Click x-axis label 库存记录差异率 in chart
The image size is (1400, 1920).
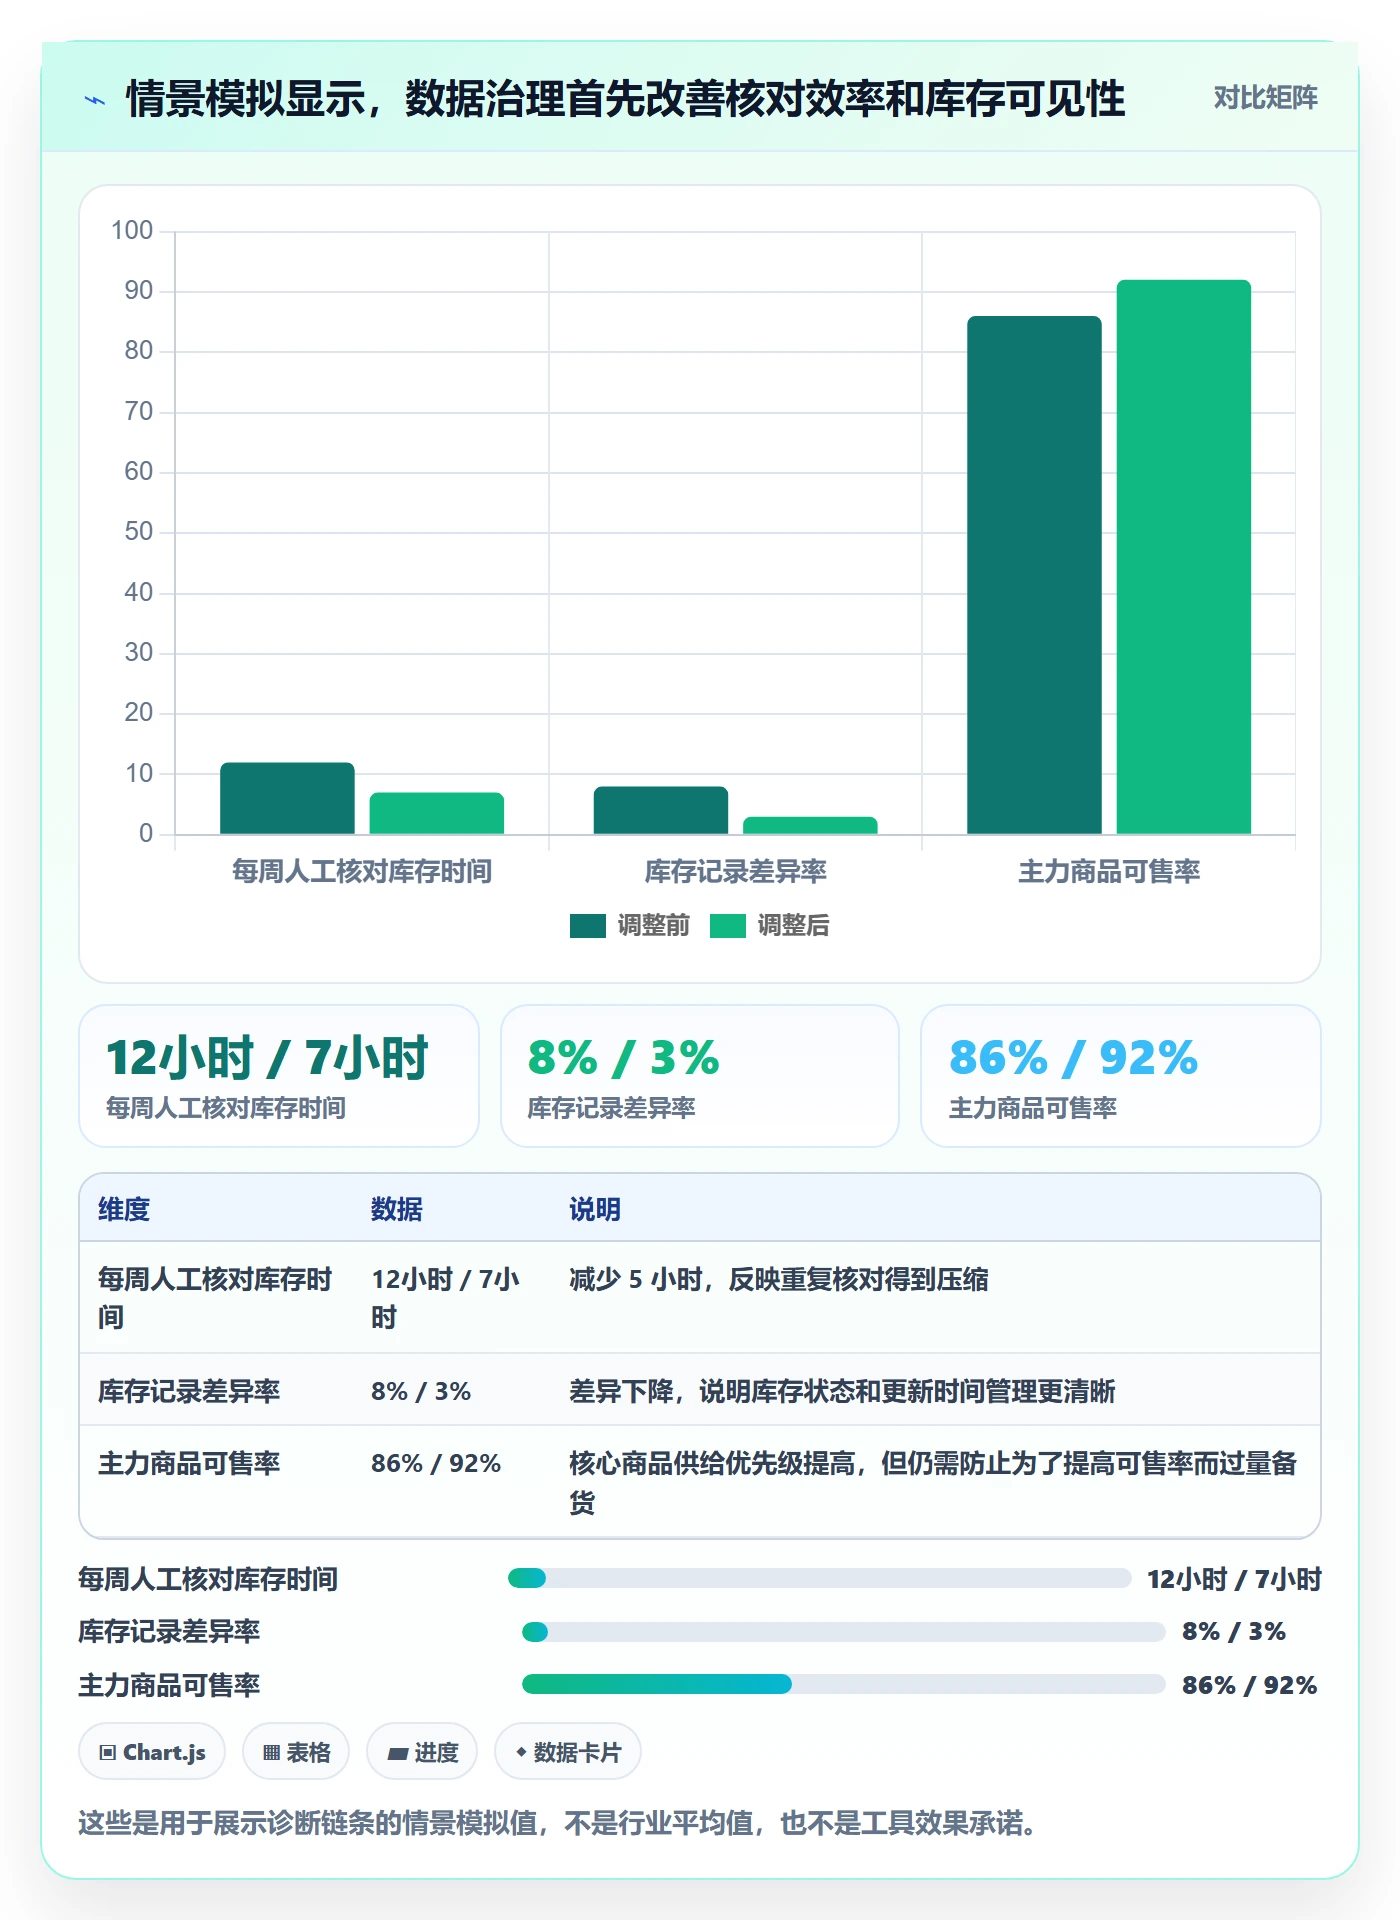735,871
